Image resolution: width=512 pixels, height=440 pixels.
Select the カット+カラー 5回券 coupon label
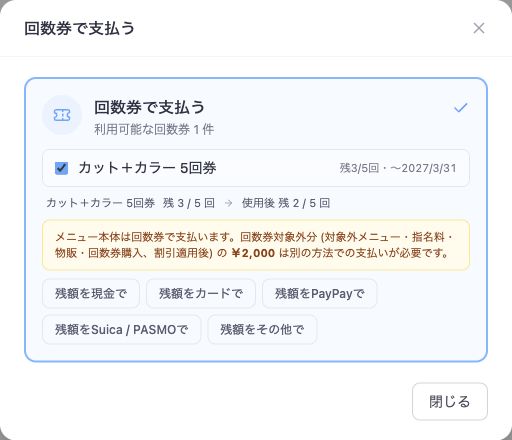tap(147, 168)
